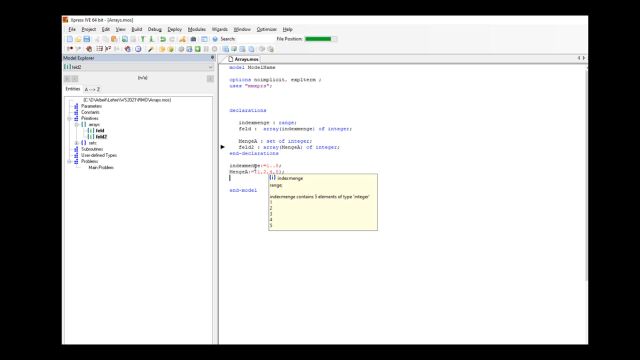This screenshot has height=360, width=640.
Task: Click the 'declarations' keyword line
Action: coord(248,111)
